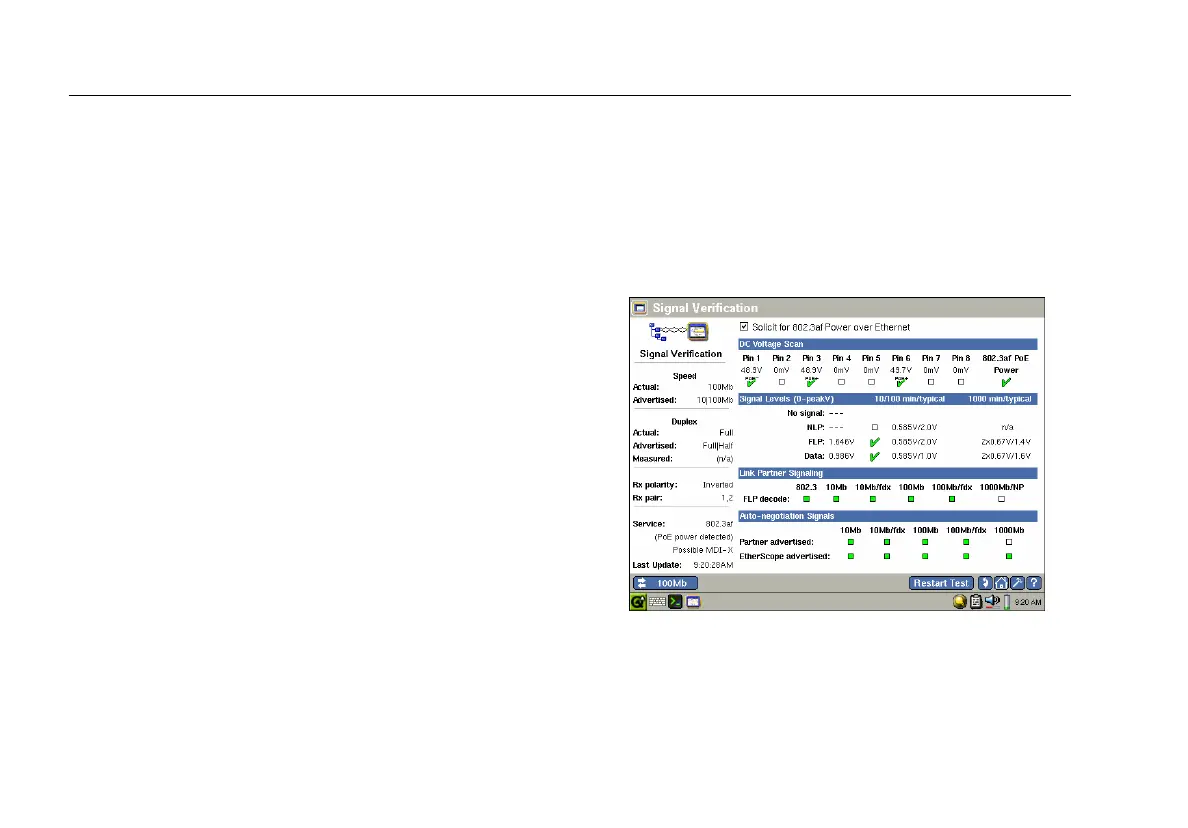Click Partner advertised 100Mb/fdx green indicator

tap(966, 542)
